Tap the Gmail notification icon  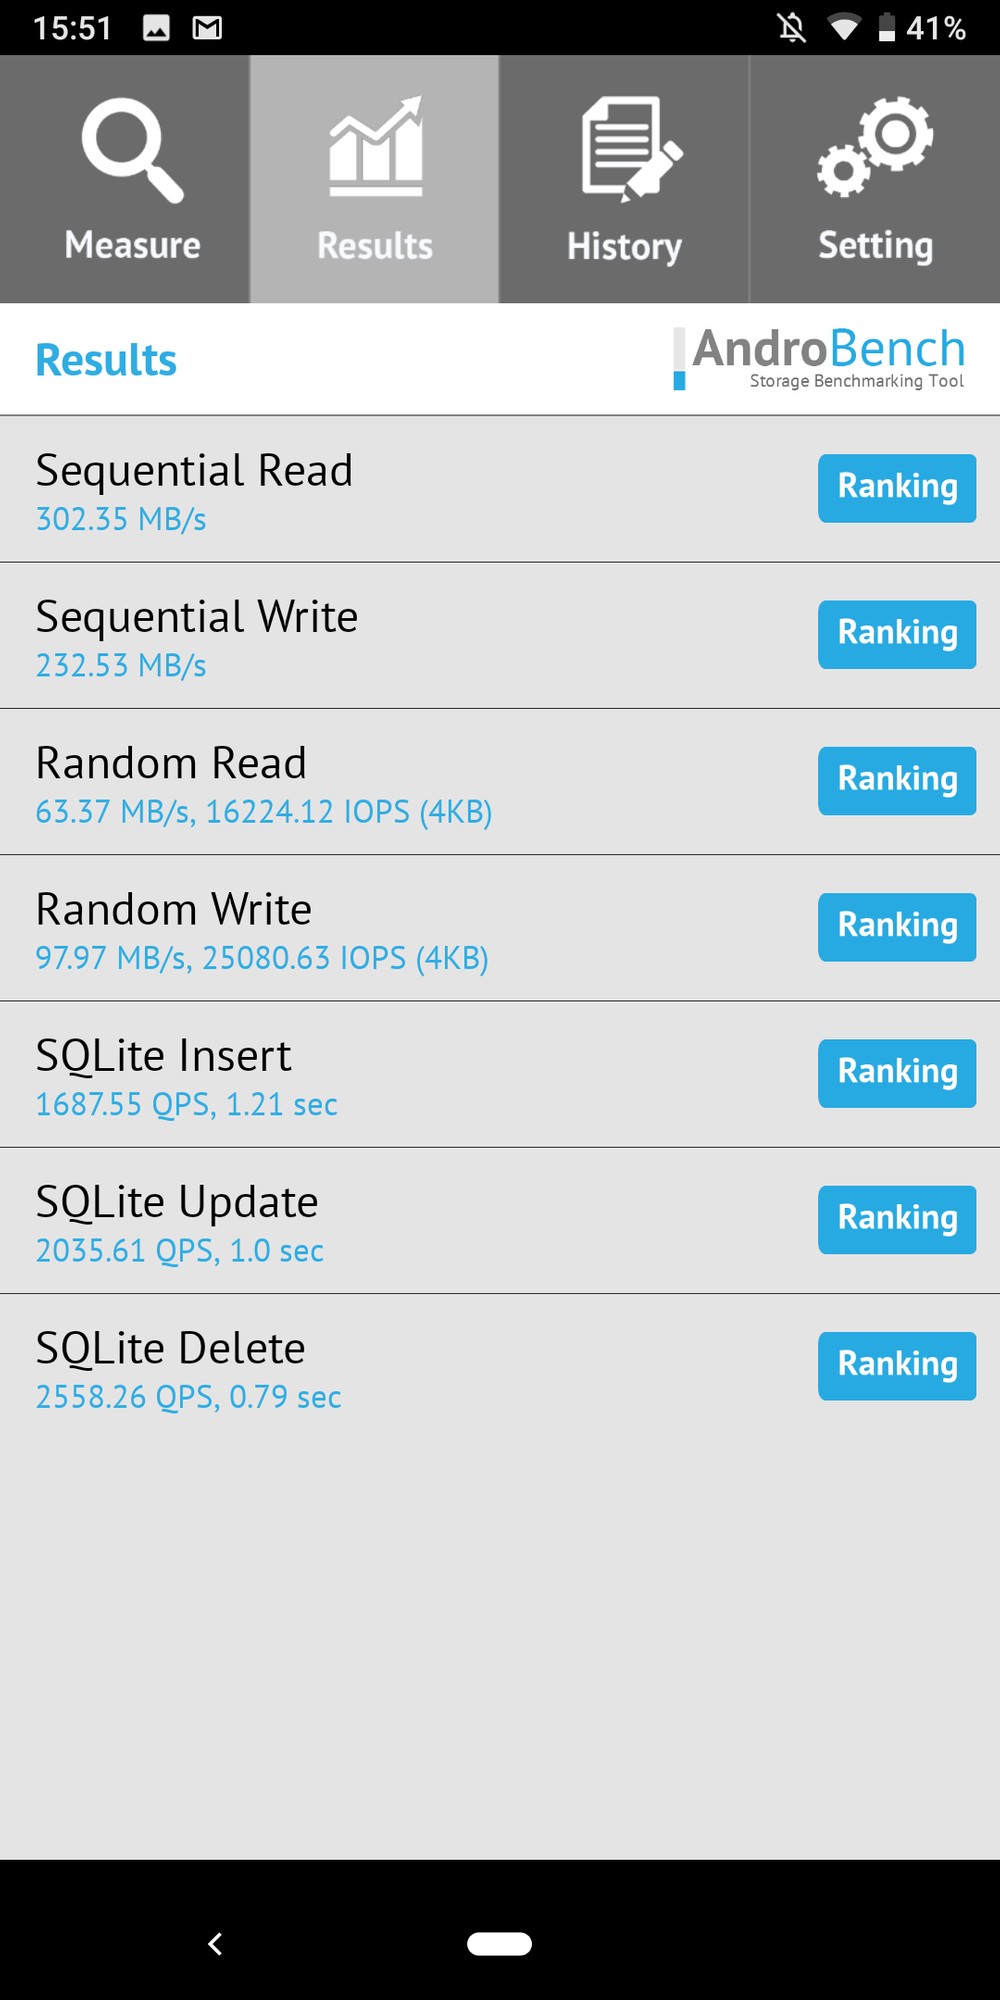pyautogui.click(x=207, y=28)
